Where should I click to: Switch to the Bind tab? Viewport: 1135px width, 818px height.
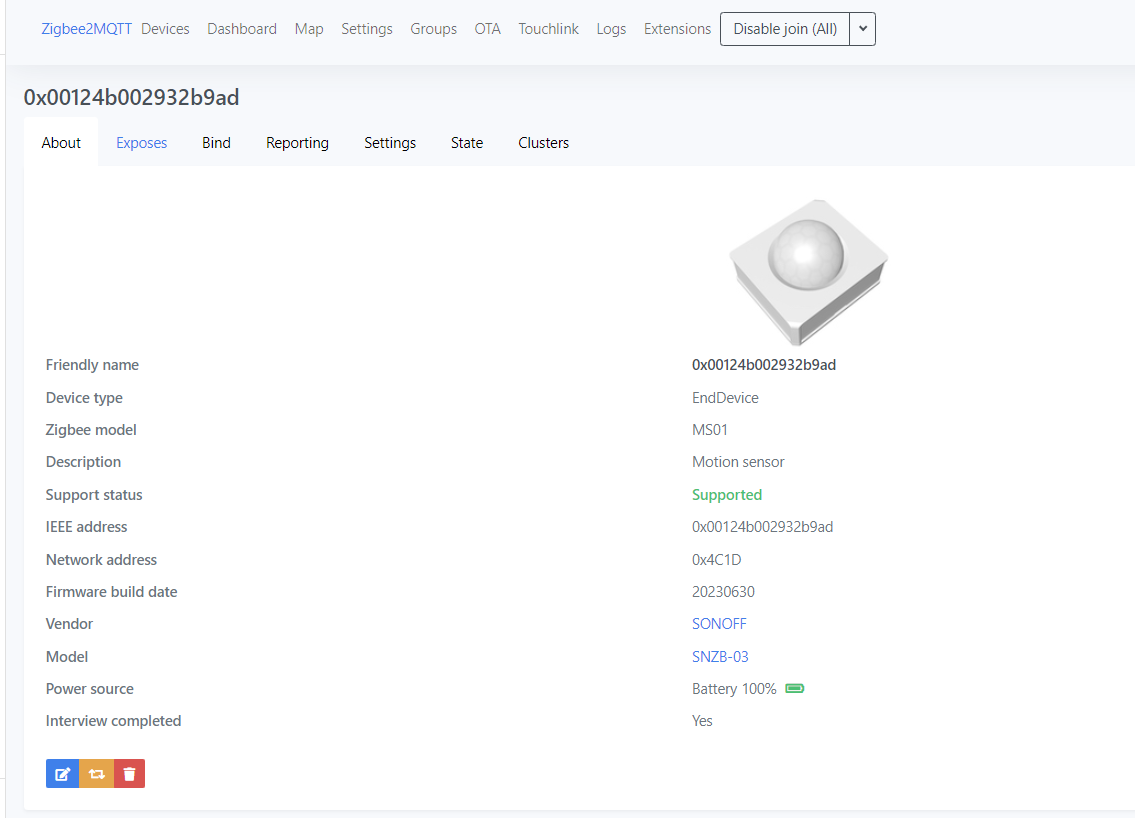[x=216, y=143]
